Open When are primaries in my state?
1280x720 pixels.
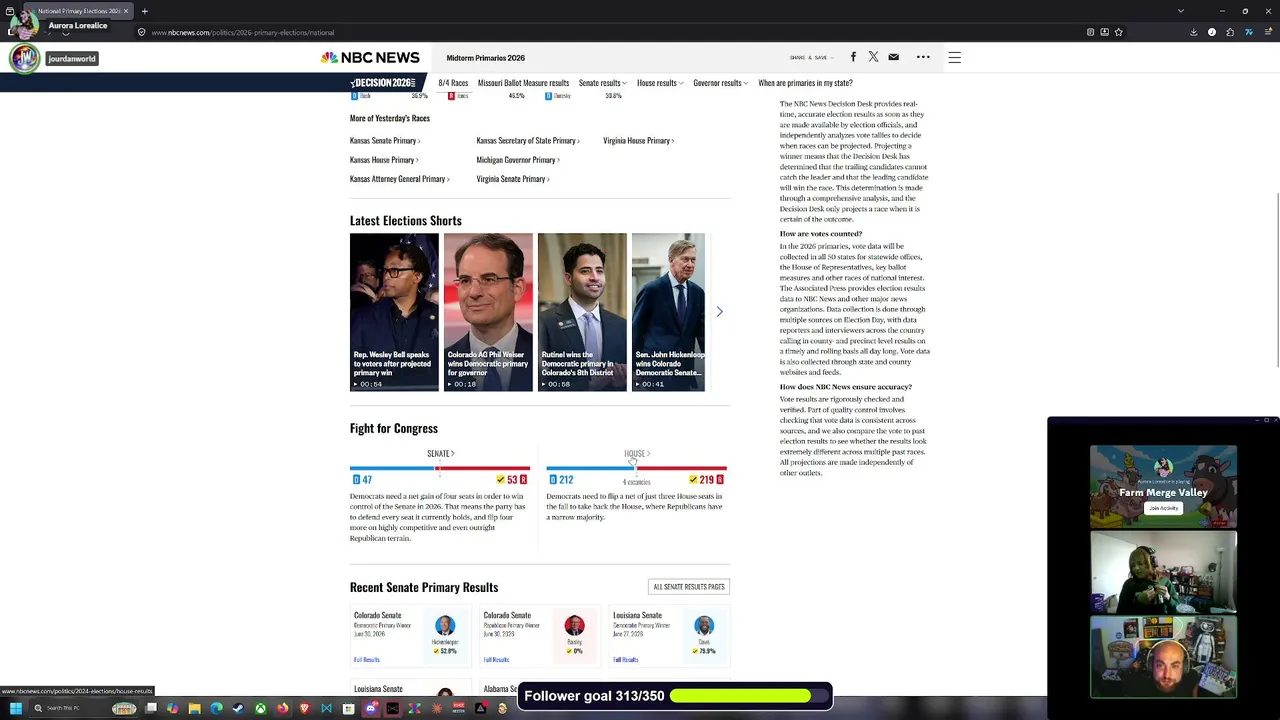point(805,83)
